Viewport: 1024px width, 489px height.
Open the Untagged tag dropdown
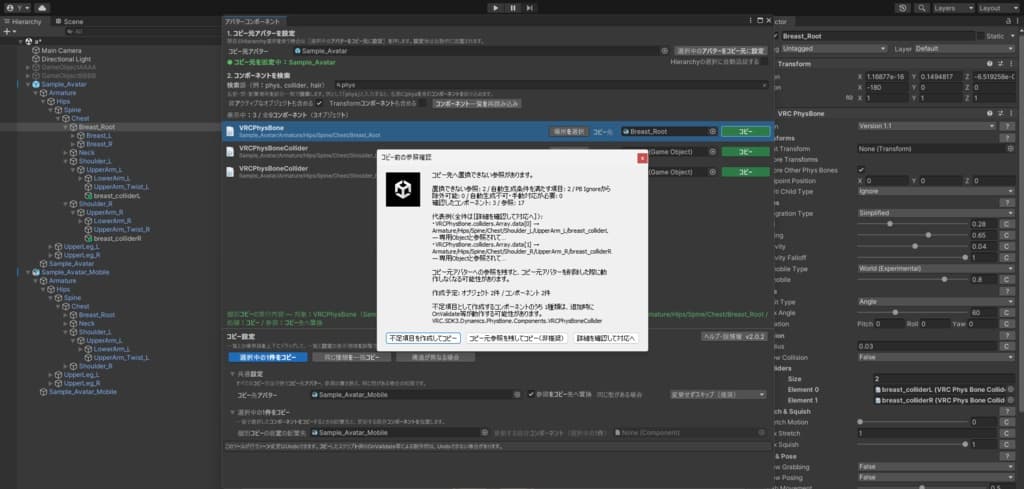(834, 49)
